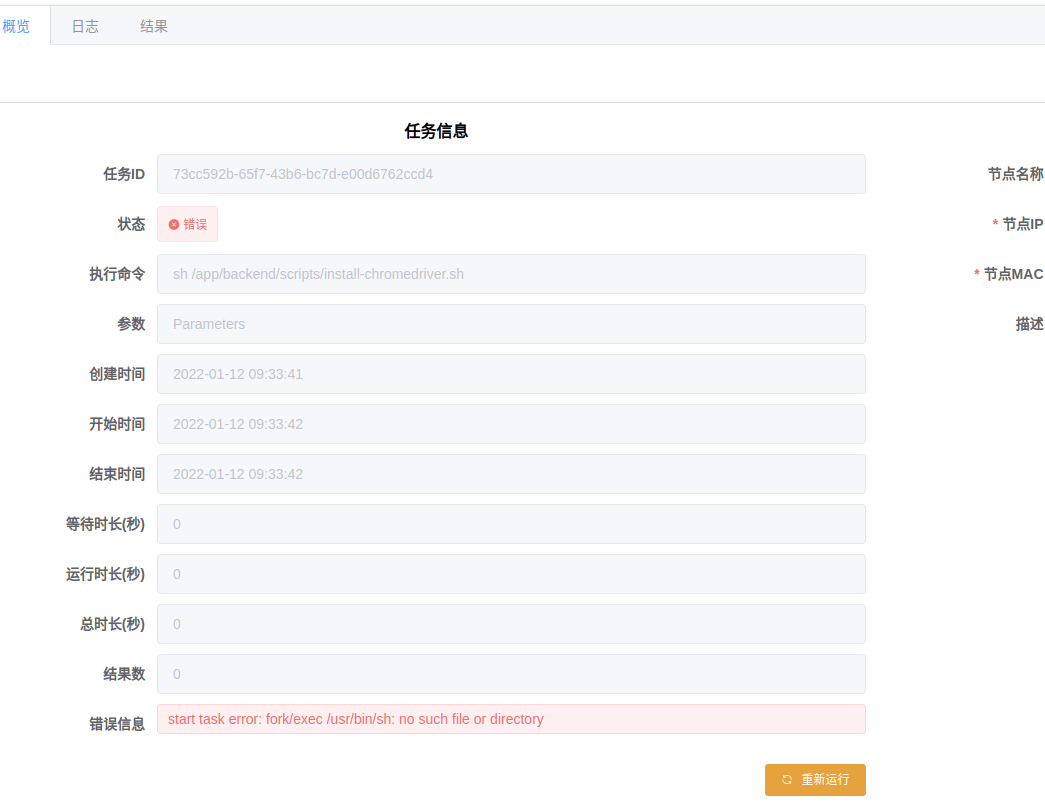
Task: Click the refresh icon in 重新运行 button
Action: point(787,779)
